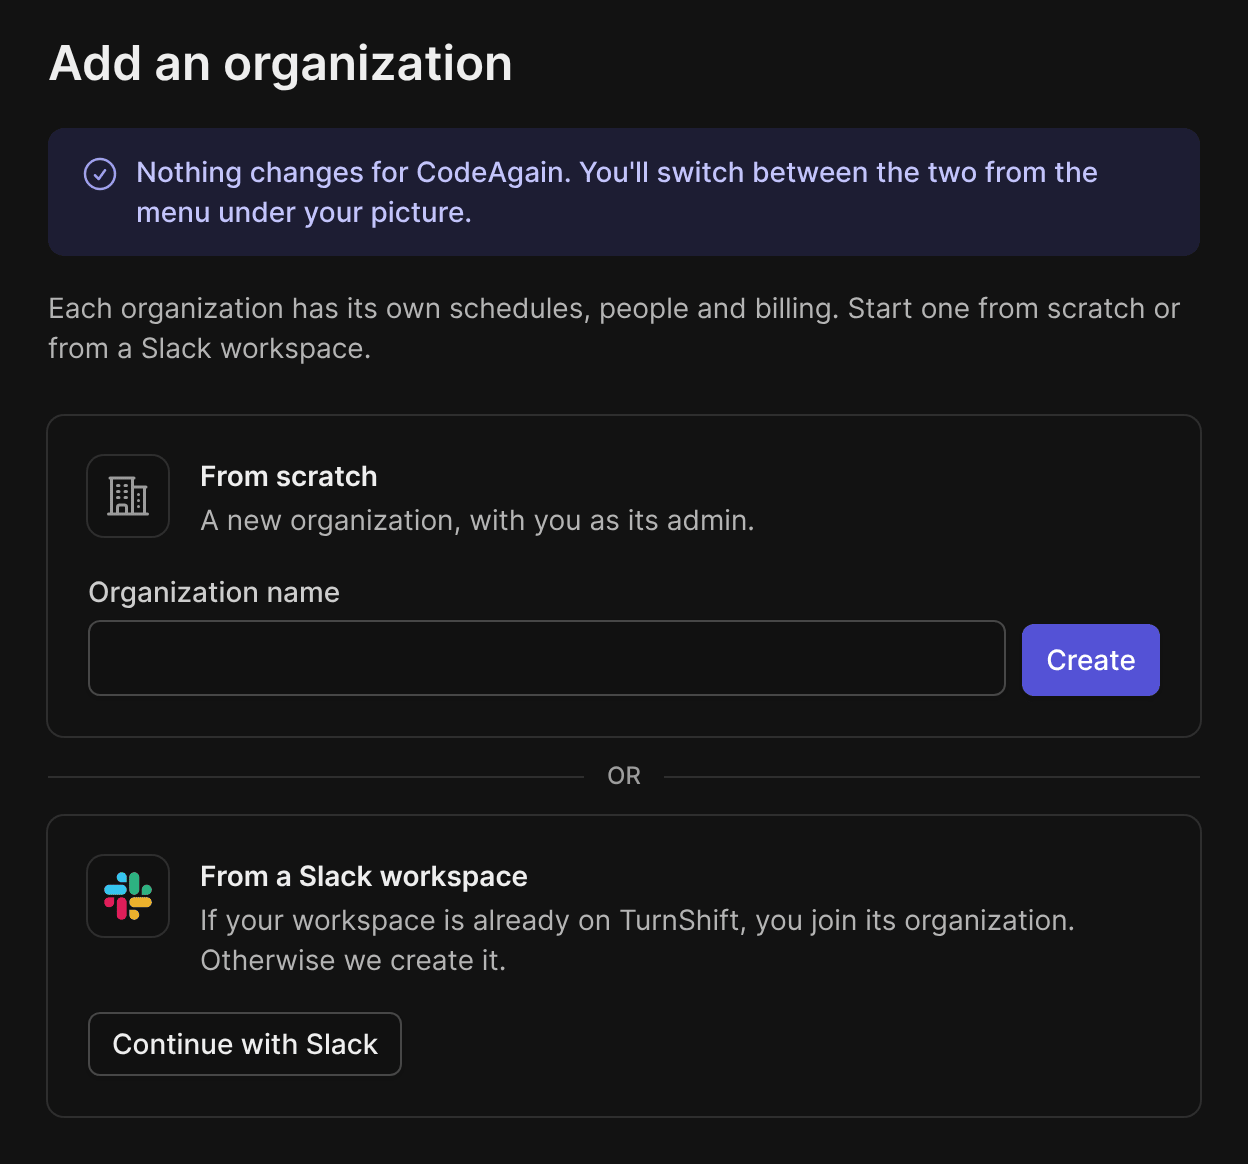1248x1164 pixels.
Task: Click the 'From scratch' title
Action: click(x=289, y=476)
